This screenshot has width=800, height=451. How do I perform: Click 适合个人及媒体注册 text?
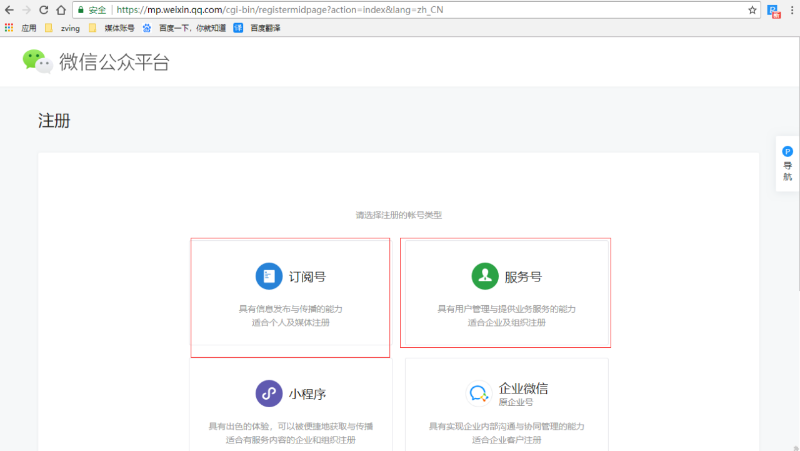(290, 322)
